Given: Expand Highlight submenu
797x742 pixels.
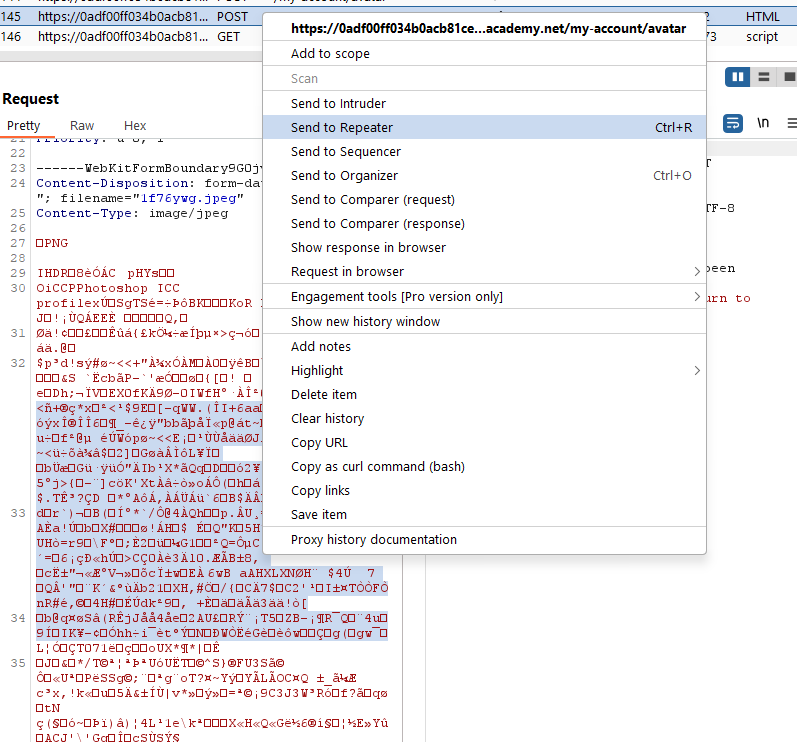Looking at the screenshot, I should [484, 370].
